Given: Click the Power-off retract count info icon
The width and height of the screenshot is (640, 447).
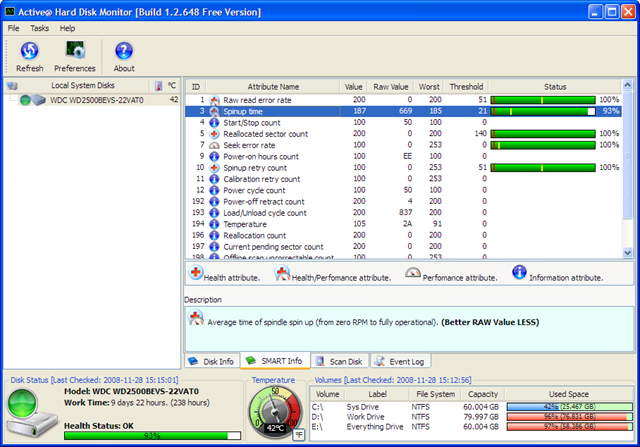Looking at the screenshot, I should (214, 202).
